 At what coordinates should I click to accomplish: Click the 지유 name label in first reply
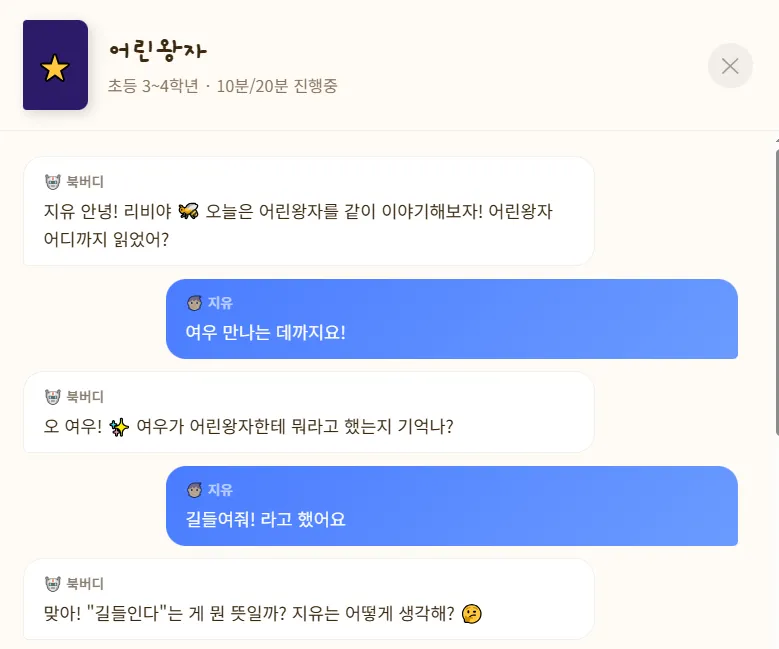point(220,303)
